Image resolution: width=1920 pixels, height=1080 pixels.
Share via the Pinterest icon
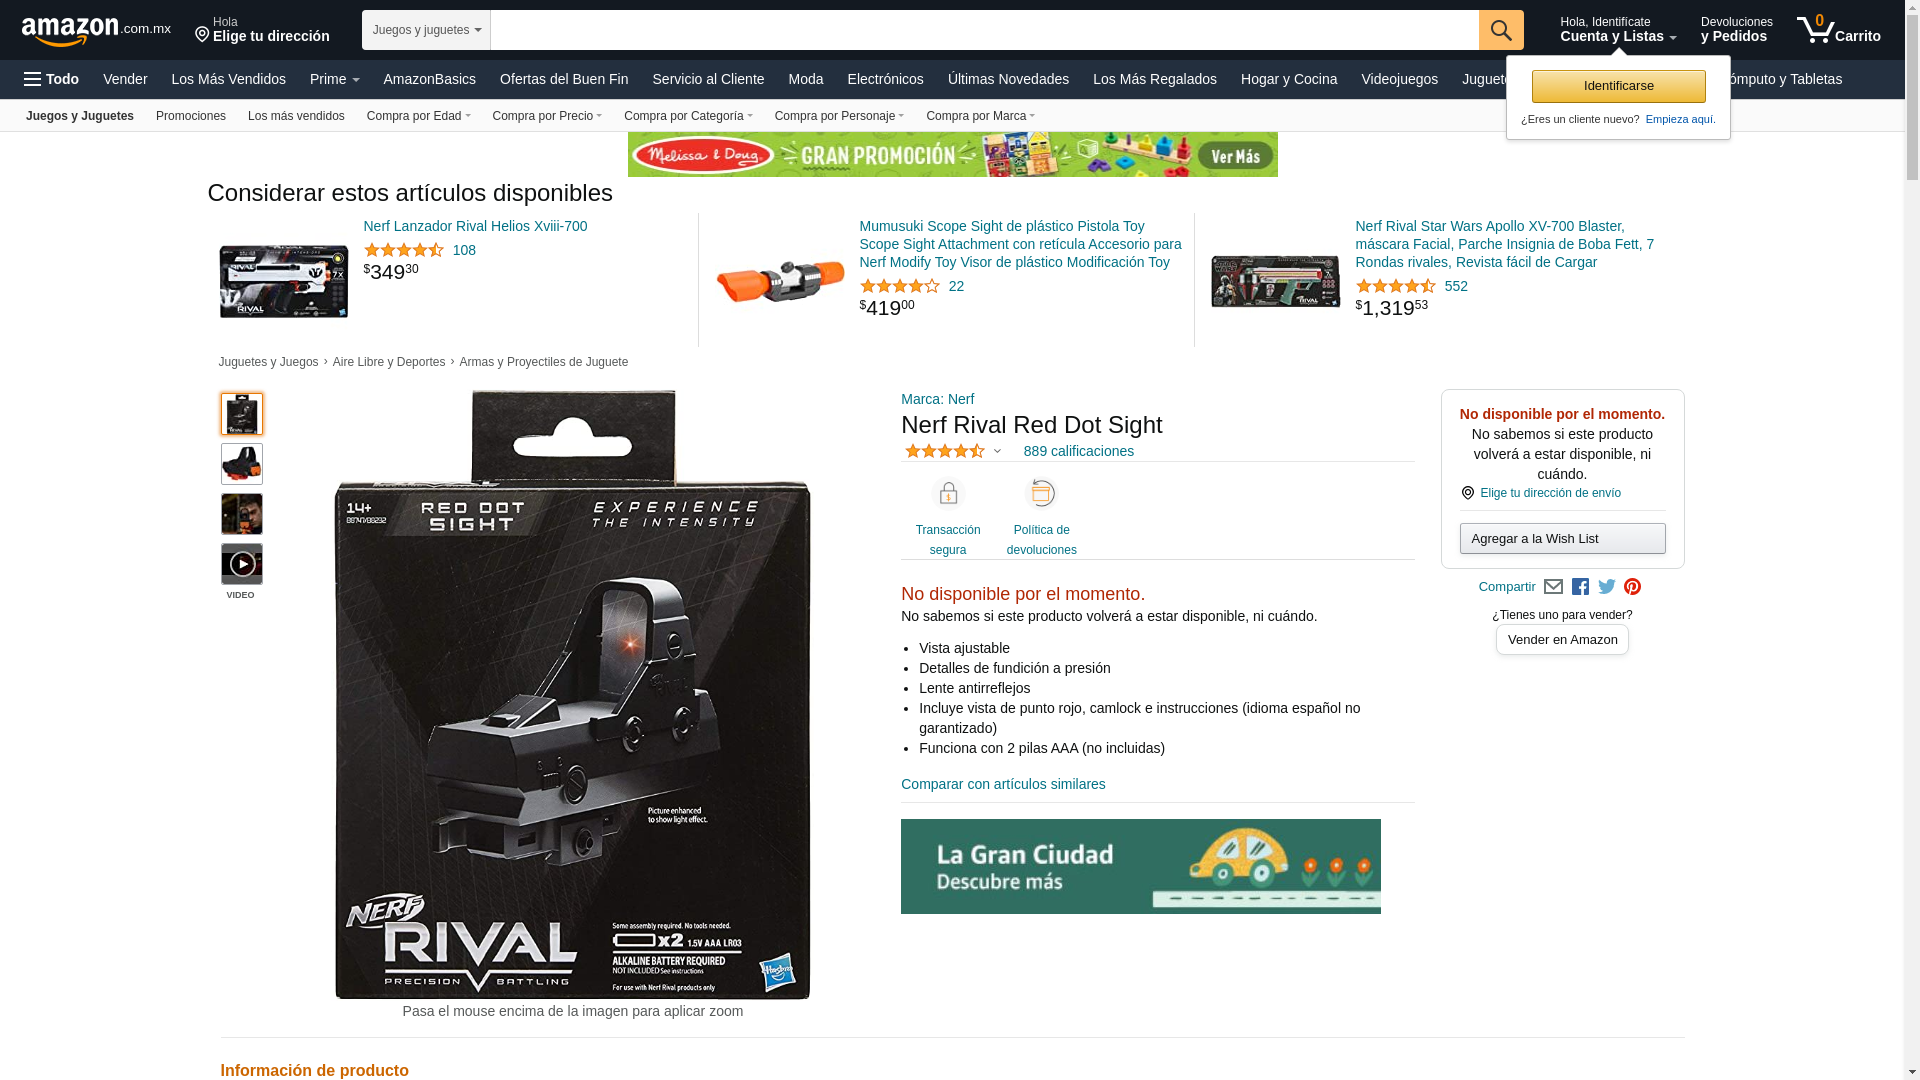[1632, 587]
